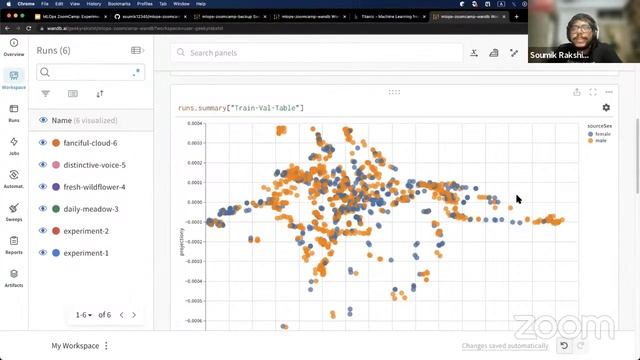The height and width of the screenshot is (360, 640).
Task: Go to next page of runs
Action: (x=134, y=315)
